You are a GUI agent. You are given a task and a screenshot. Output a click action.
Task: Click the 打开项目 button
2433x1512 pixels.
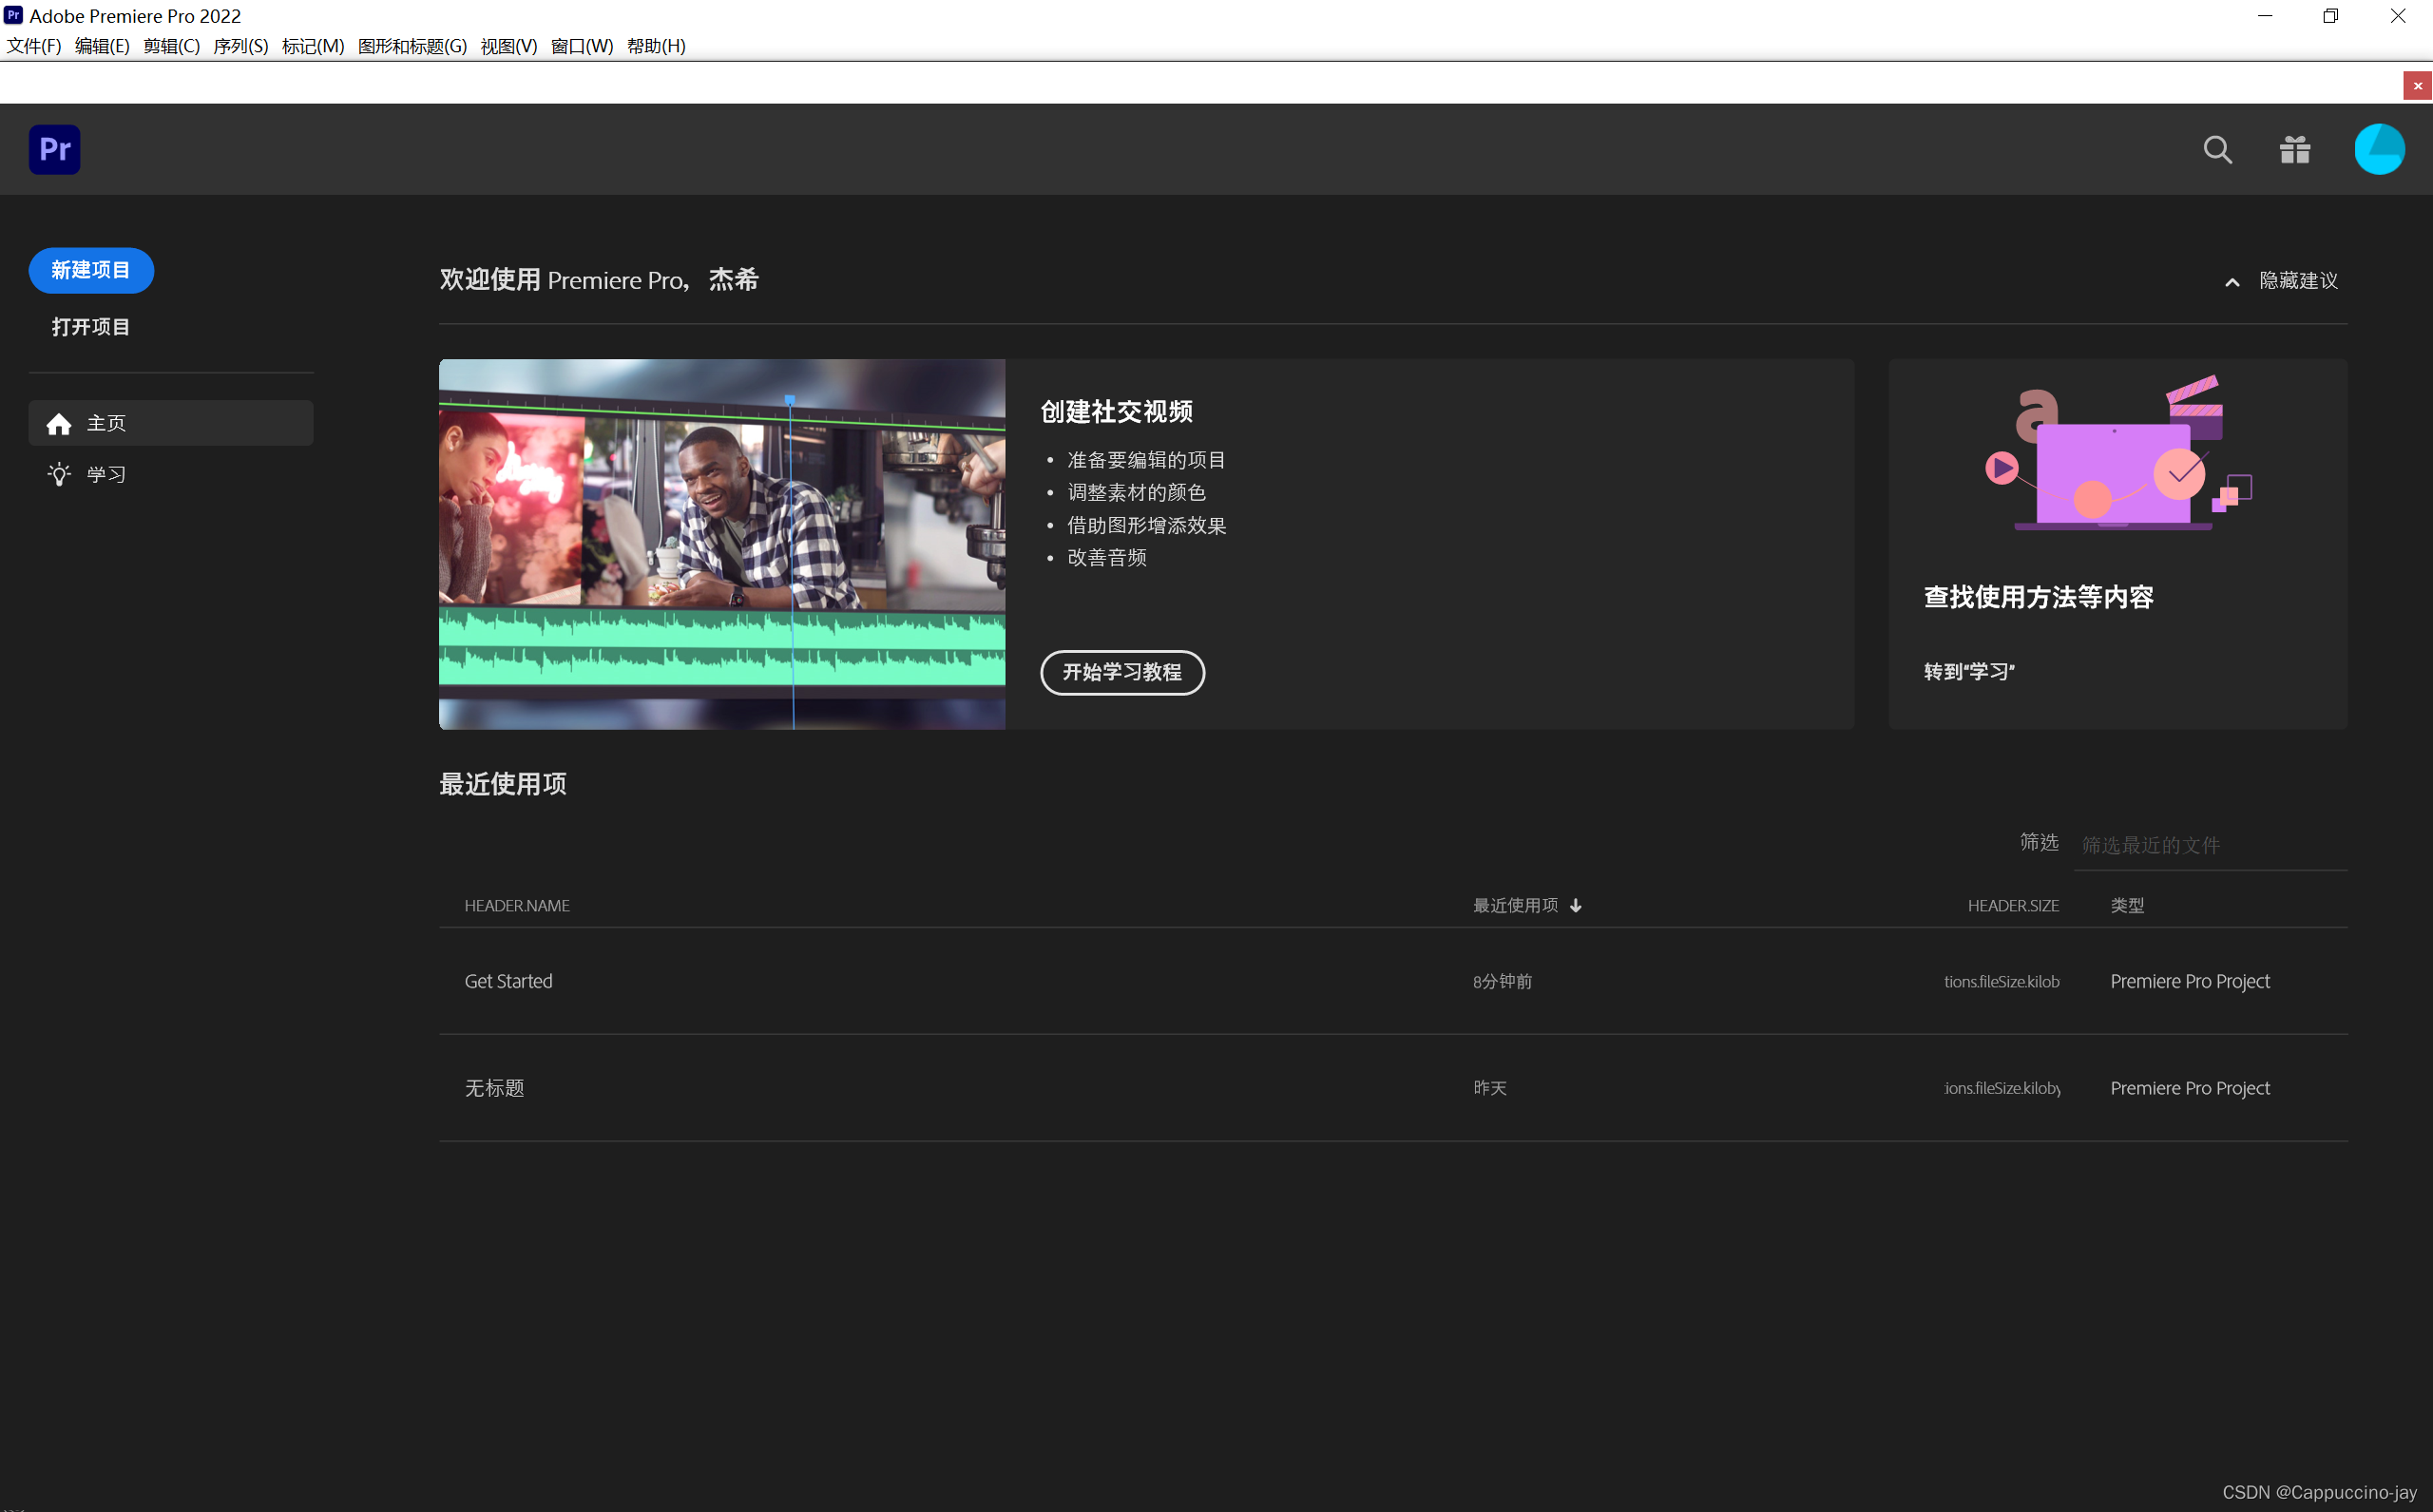91,327
